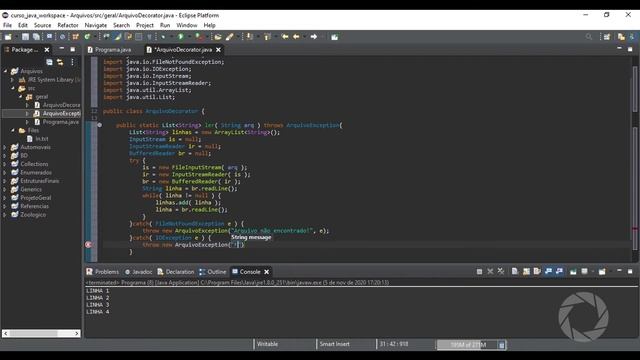Screen dimensions: 640x360
Task: Toggle Scroll Lock in Console toolbar
Action: coord(526,271)
